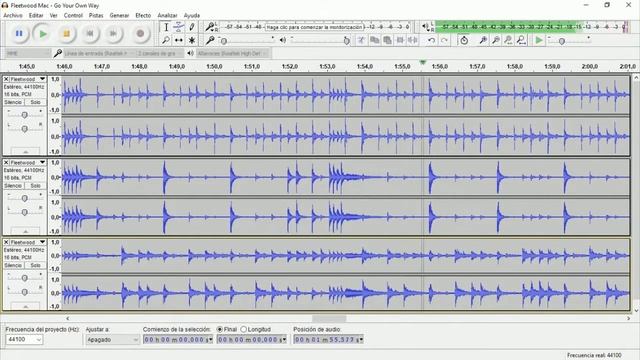640x360 pixels.
Task: Click the horizontal scrollbar thumb
Action: 329,318
